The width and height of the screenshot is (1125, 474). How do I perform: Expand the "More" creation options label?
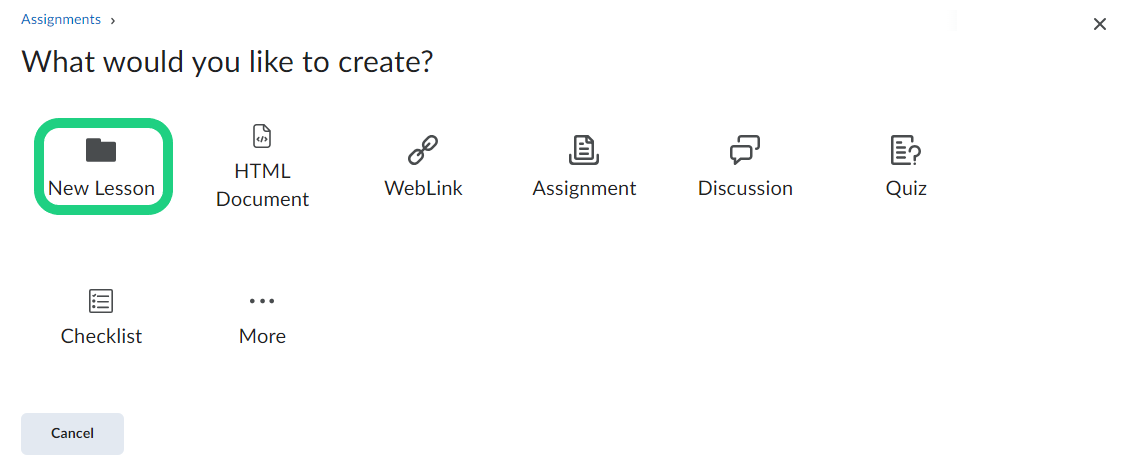pyautogui.click(x=262, y=336)
